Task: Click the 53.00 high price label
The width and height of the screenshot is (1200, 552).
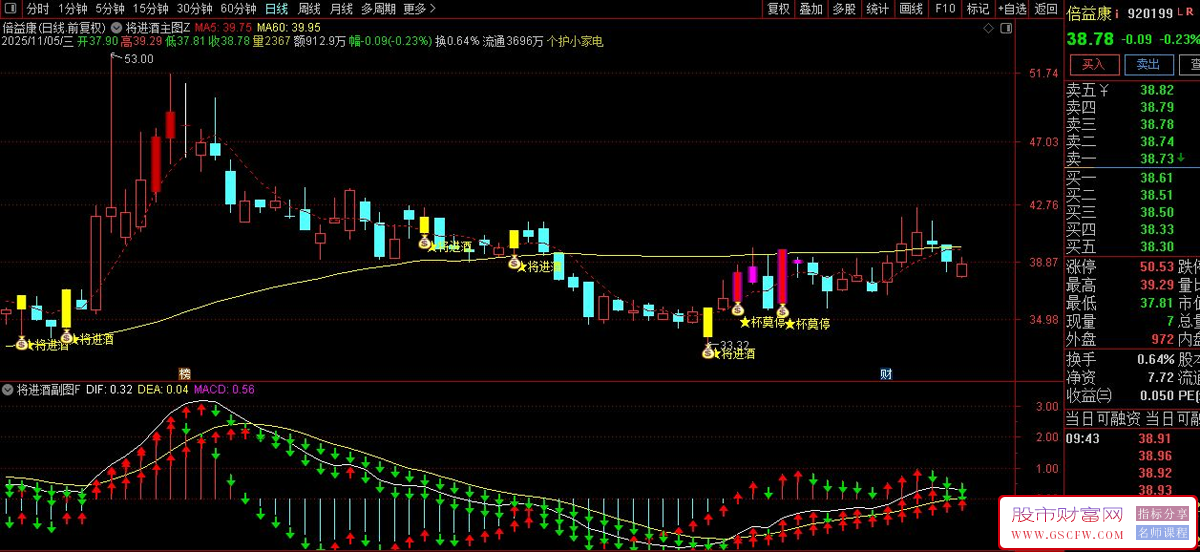Action: tap(139, 59)
